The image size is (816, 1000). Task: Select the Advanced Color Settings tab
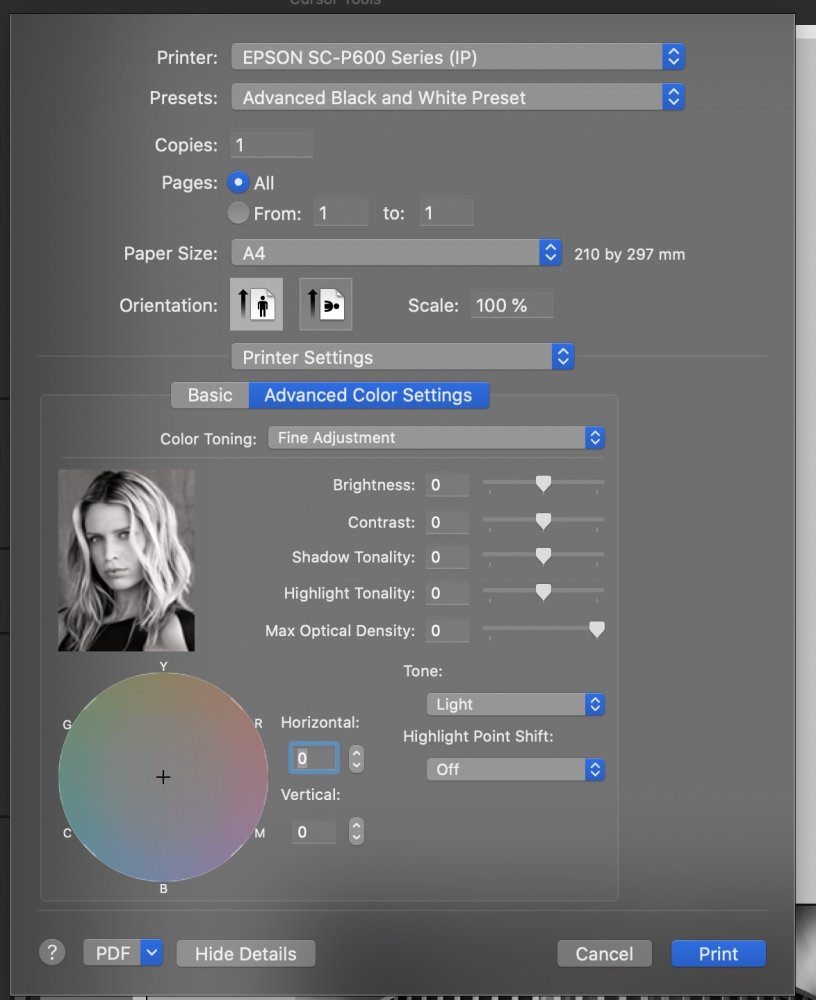click(x=368, y=395)
